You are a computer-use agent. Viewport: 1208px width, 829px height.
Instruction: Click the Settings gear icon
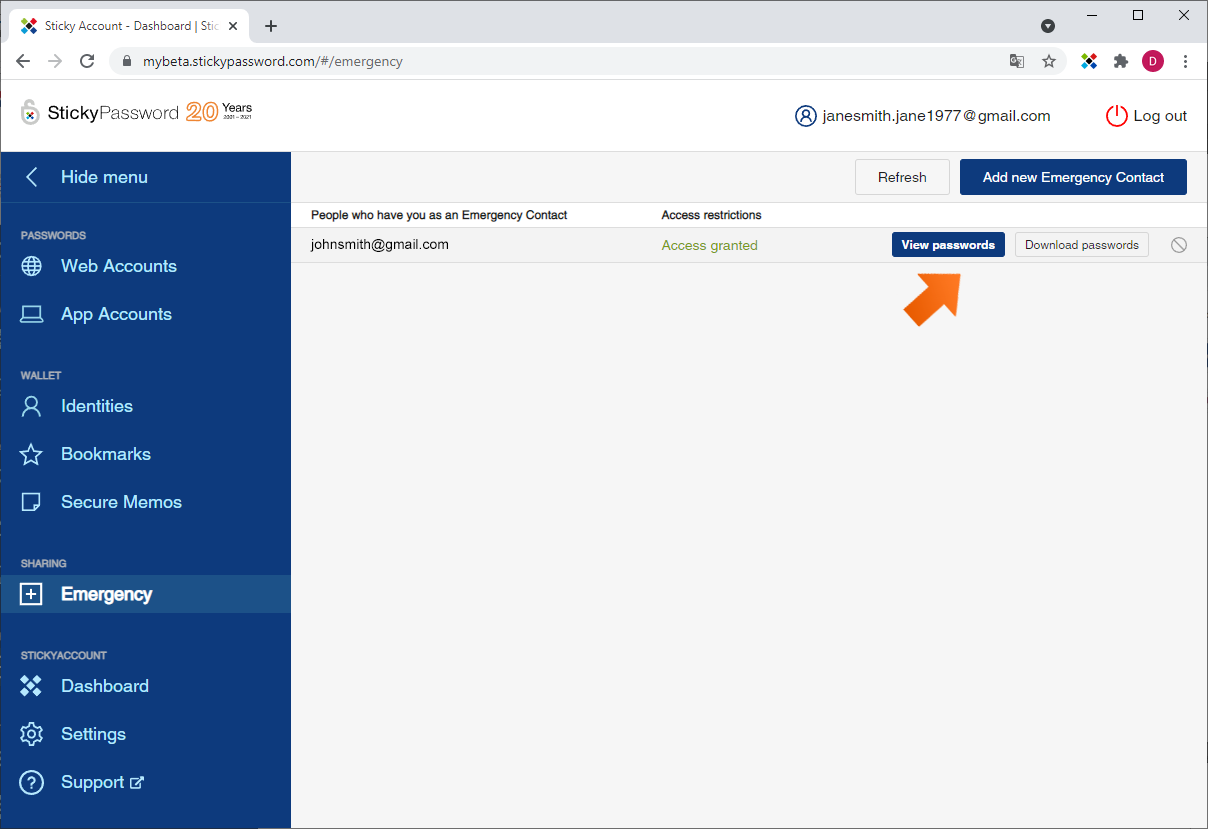coord(32,734)
